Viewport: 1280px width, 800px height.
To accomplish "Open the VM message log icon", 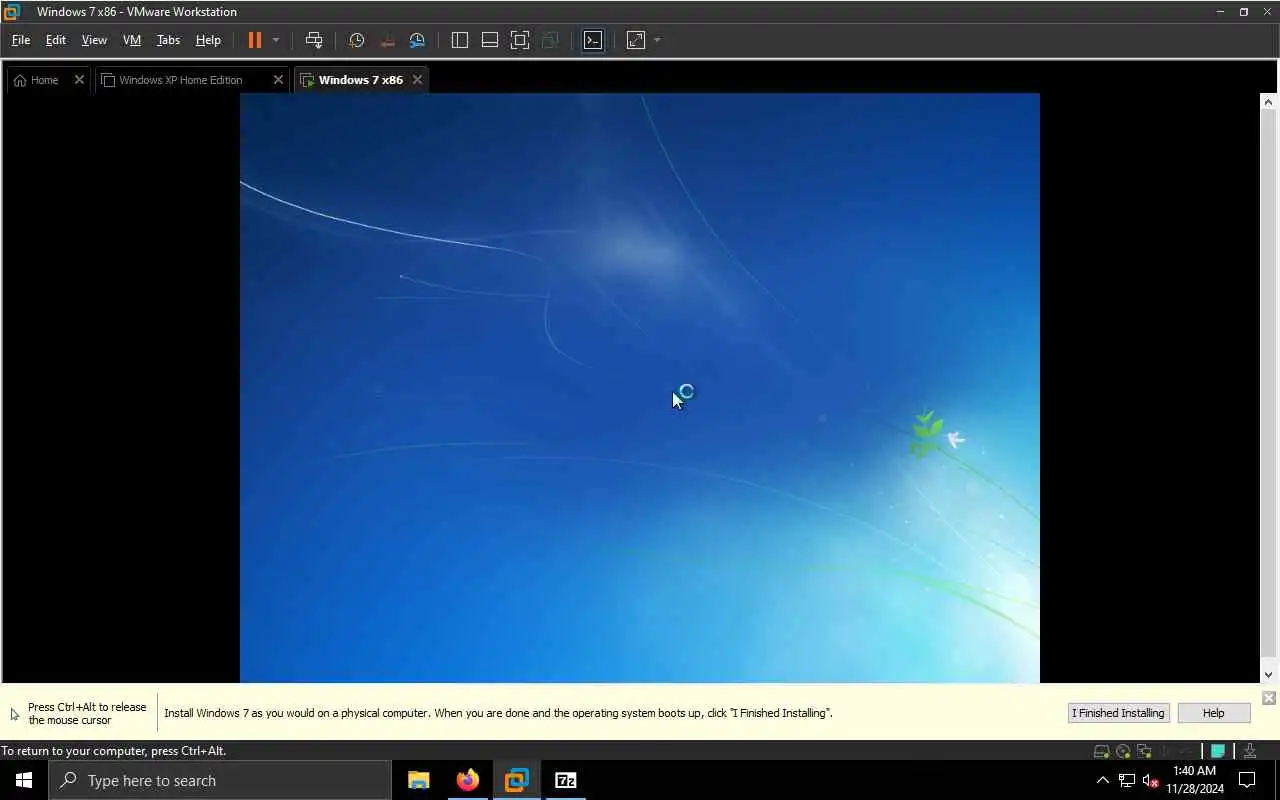I will (1218, 751).
